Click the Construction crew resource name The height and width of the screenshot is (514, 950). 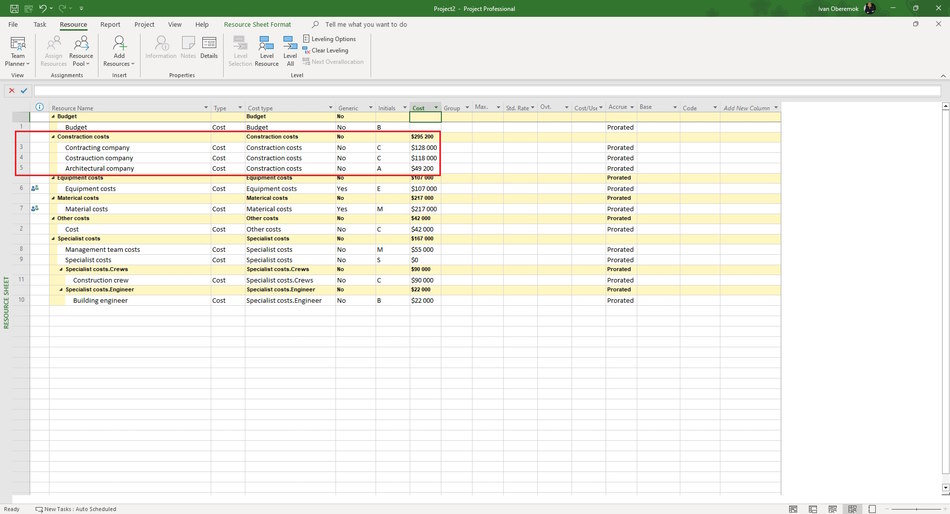(101, 280)
